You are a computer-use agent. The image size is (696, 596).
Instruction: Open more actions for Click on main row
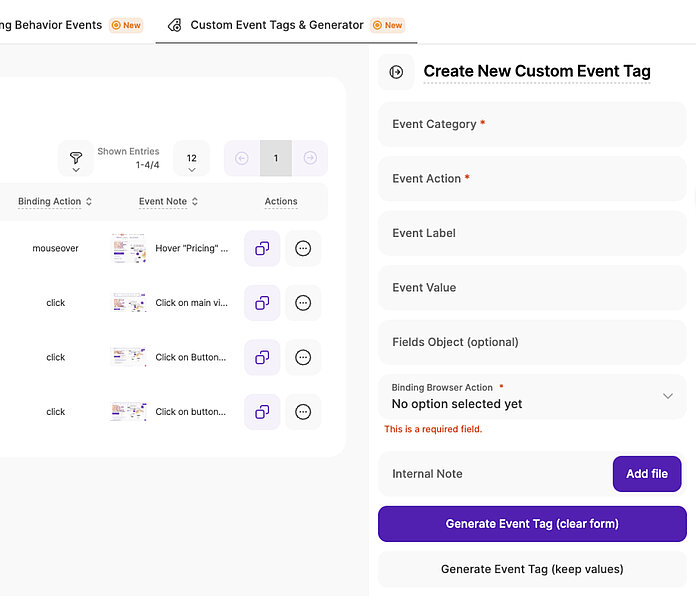303,303
